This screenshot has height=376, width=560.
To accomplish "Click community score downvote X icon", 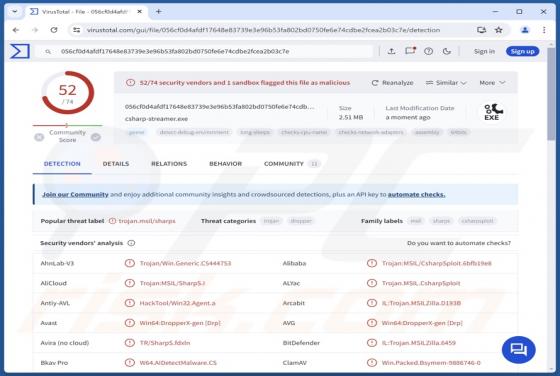I will pos(39,137).
